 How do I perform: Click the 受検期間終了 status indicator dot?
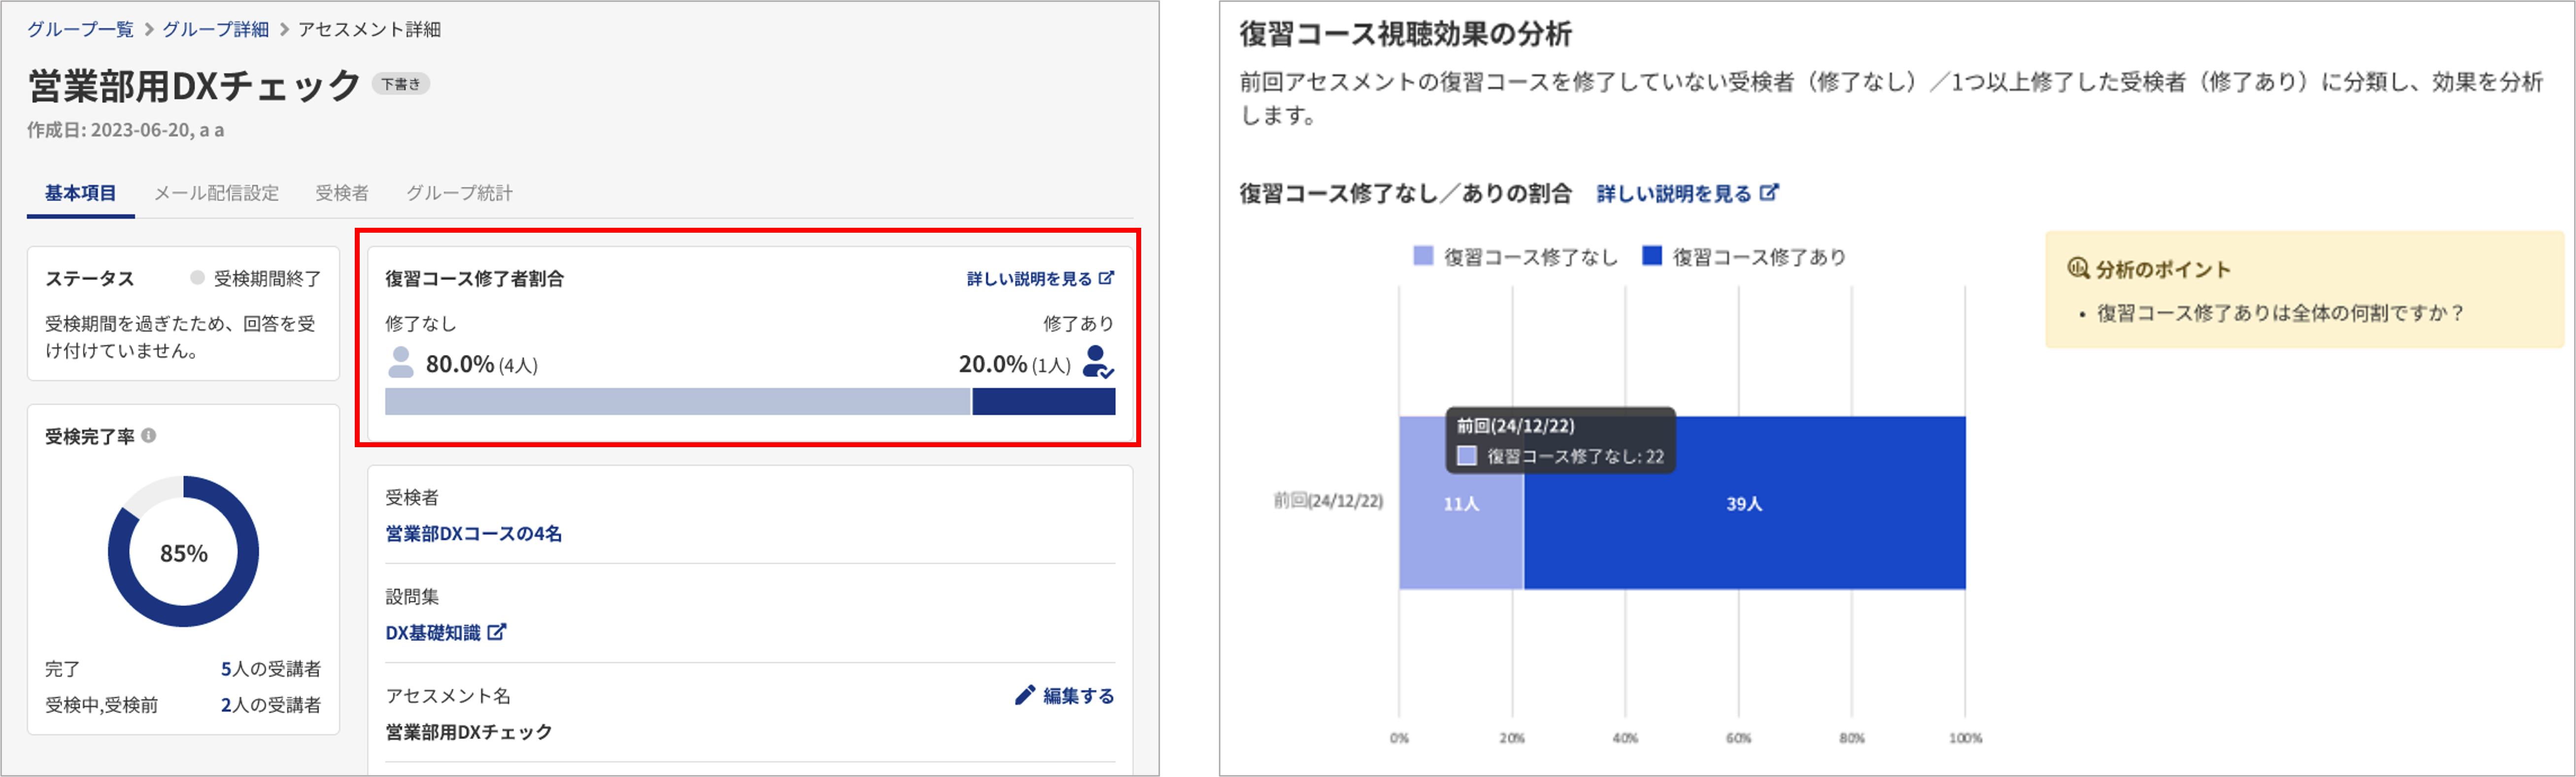click(x=197, y=278)
